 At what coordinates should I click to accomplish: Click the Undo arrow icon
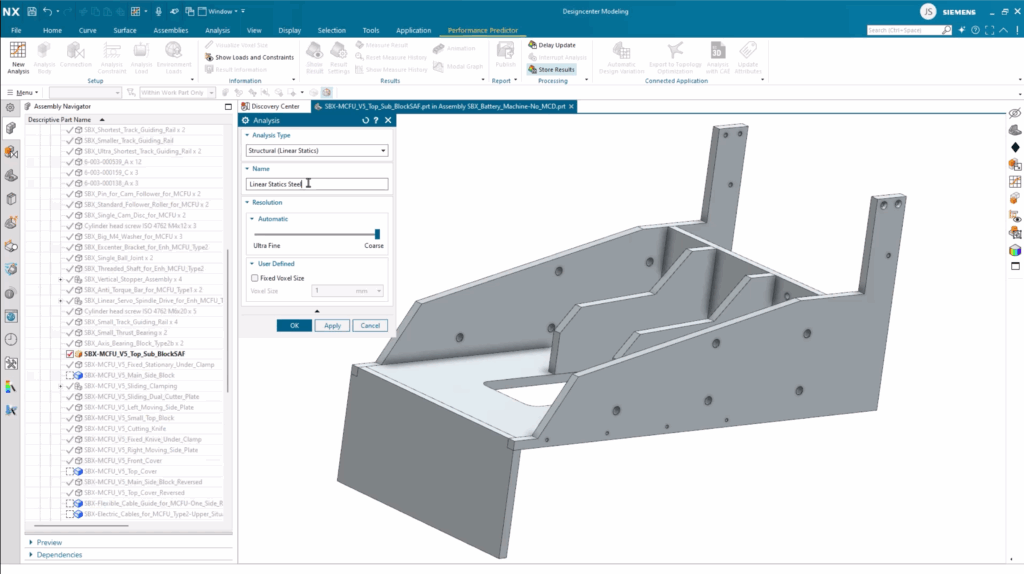point(48,11)
